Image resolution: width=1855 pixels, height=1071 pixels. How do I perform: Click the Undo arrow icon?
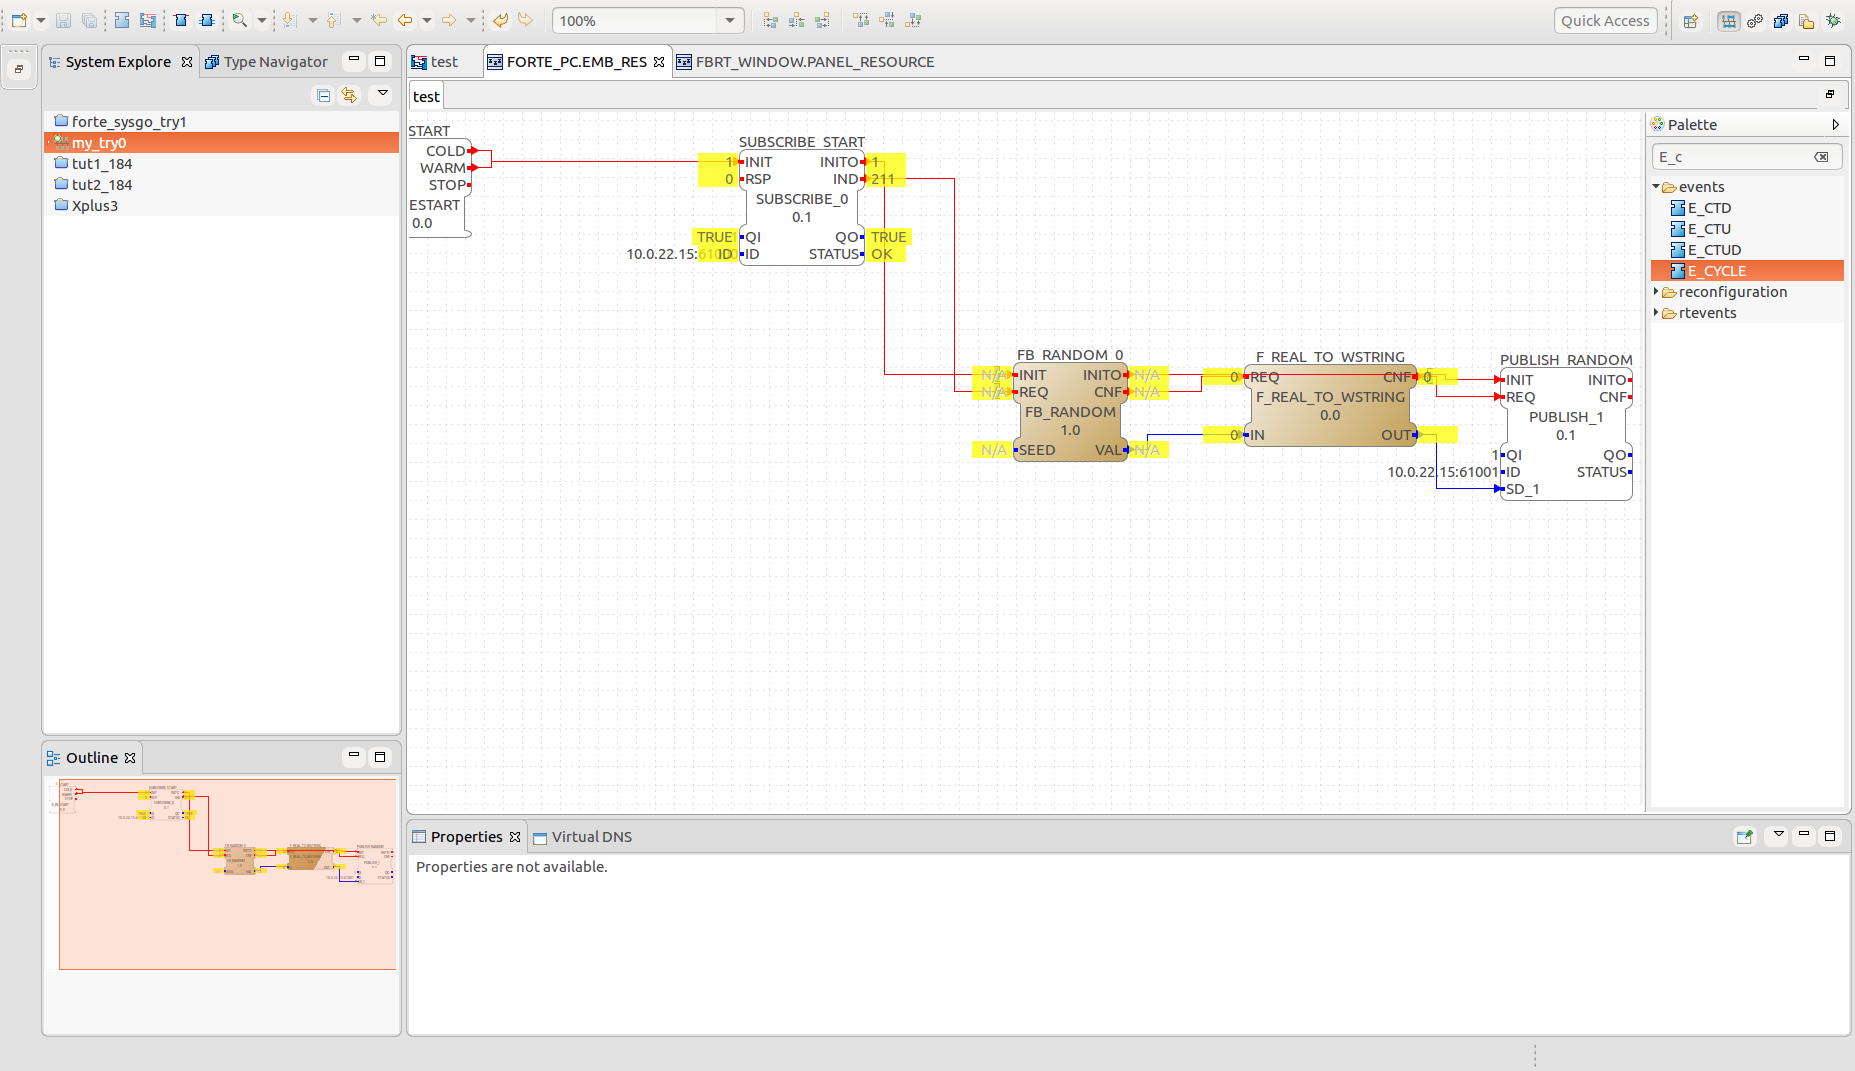pos(500,20)
